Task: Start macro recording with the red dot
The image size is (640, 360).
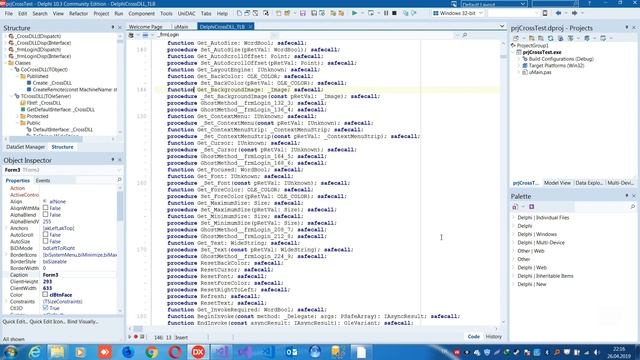Action: (x=136, y=337)
